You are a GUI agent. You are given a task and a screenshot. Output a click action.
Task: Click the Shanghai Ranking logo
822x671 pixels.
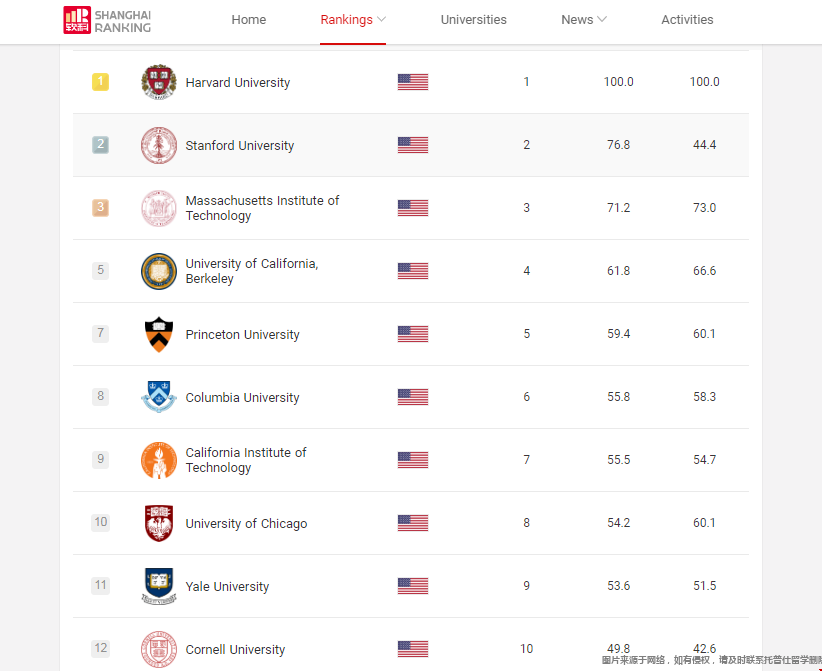(107, 20)
